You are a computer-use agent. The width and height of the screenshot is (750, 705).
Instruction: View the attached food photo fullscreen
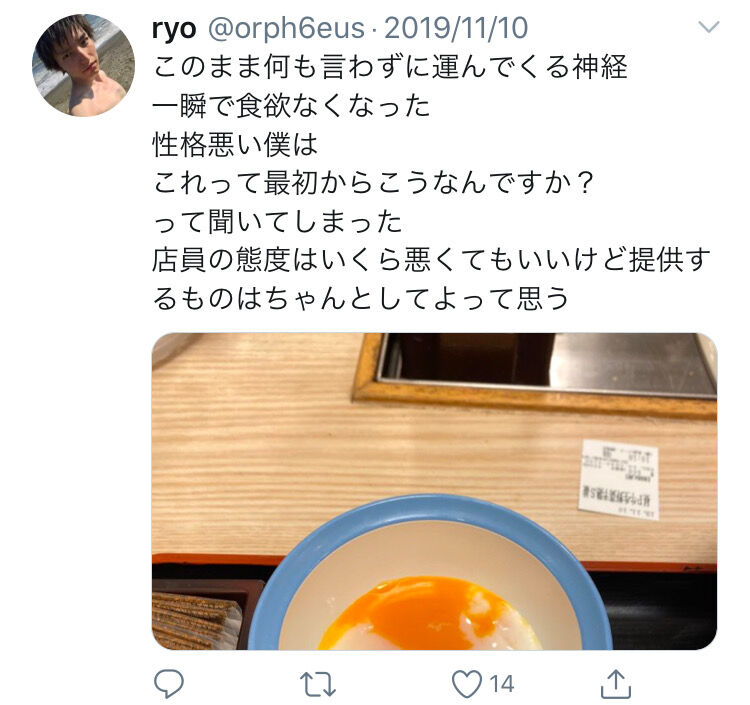coord(434,491)
